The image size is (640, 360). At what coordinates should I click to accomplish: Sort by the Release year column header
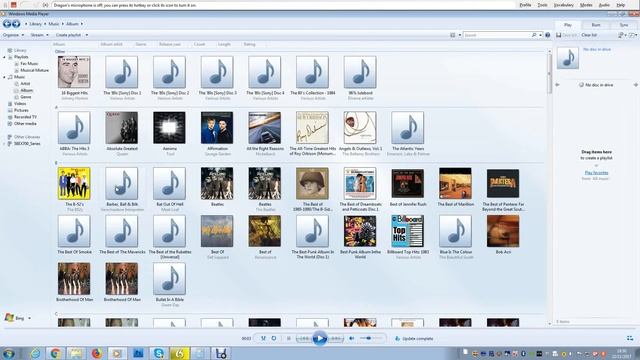(170, 44)
